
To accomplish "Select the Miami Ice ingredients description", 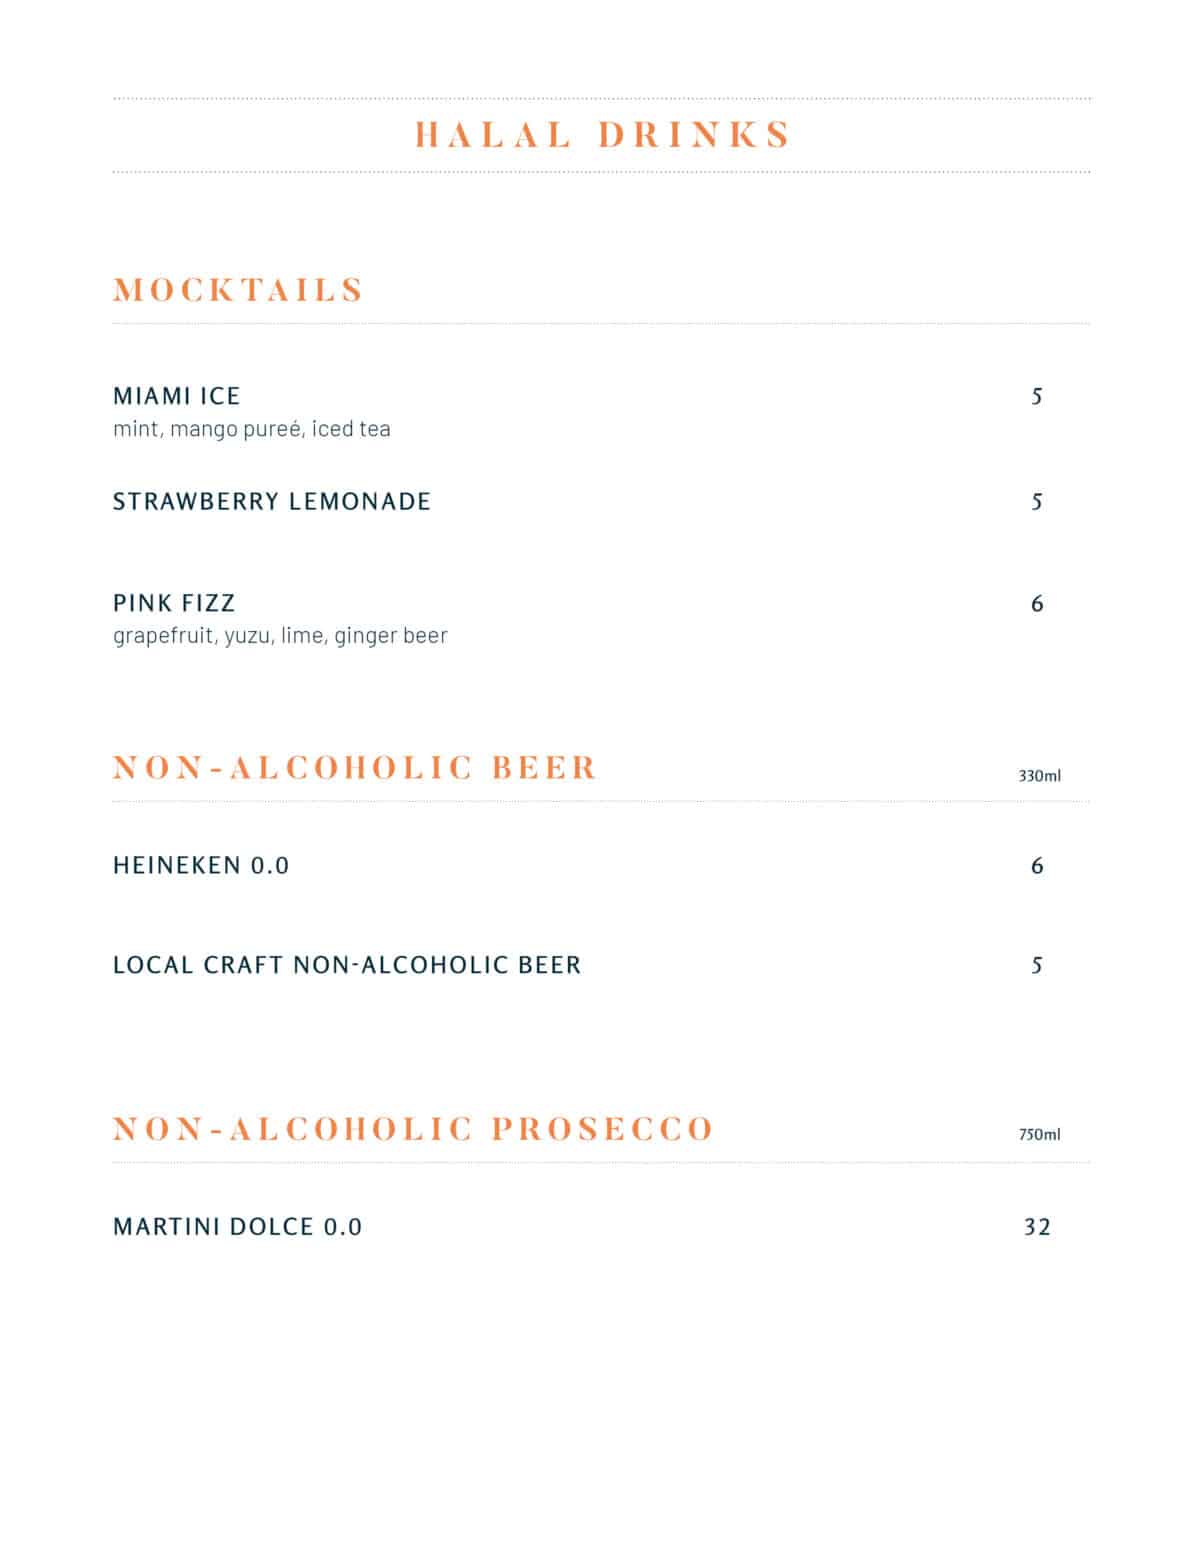I will coord(252,429).
